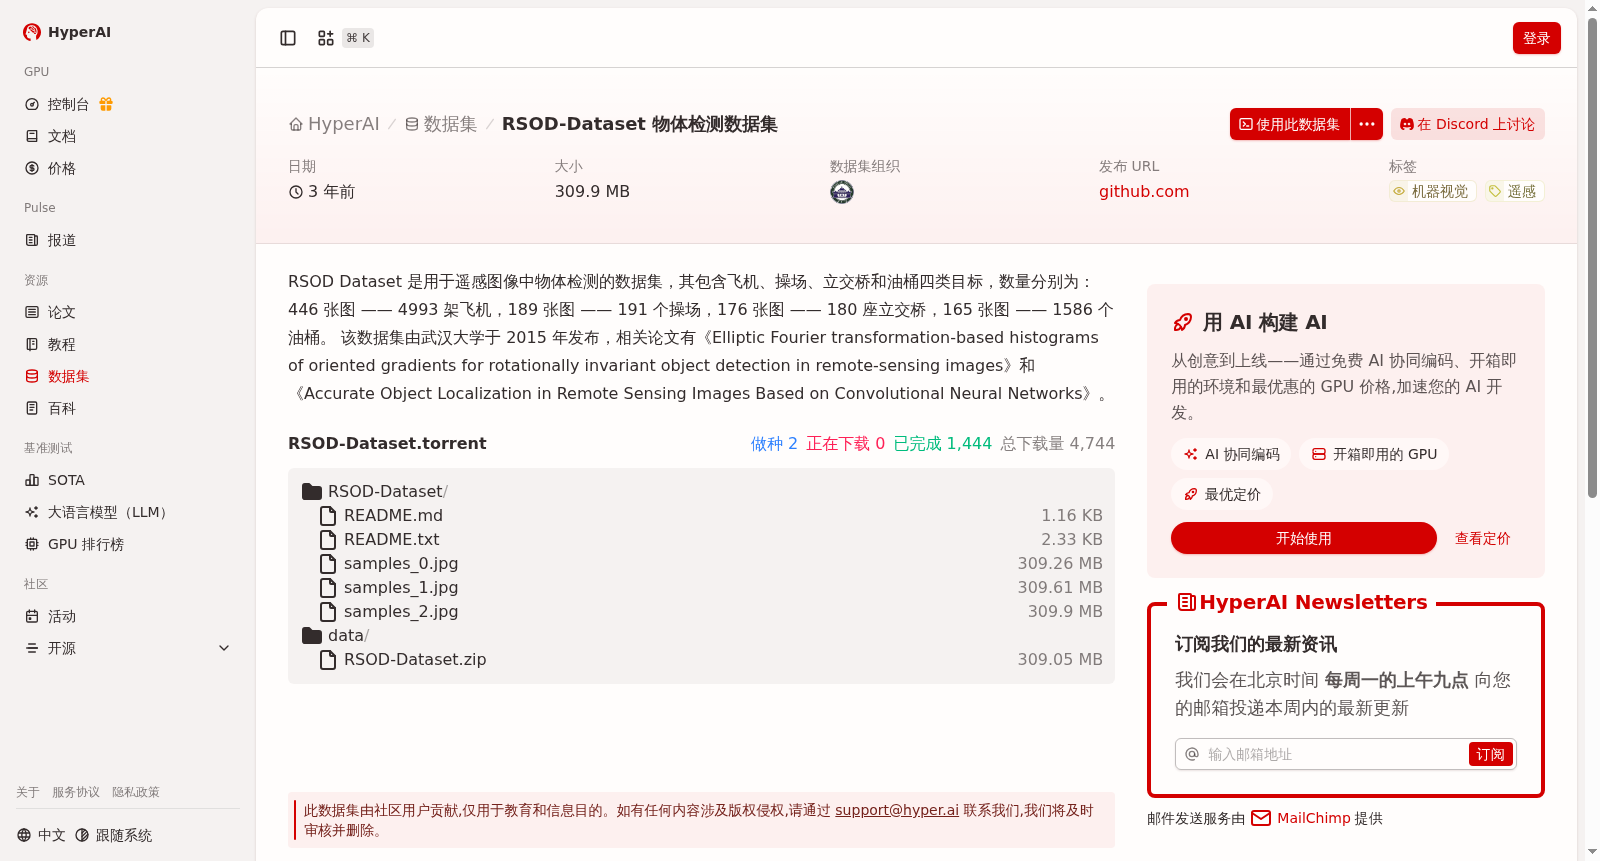1600x861 pixels.
Task: Click the newsletter icon beside HyperAI Newsletters
Action: (1187, 602)
